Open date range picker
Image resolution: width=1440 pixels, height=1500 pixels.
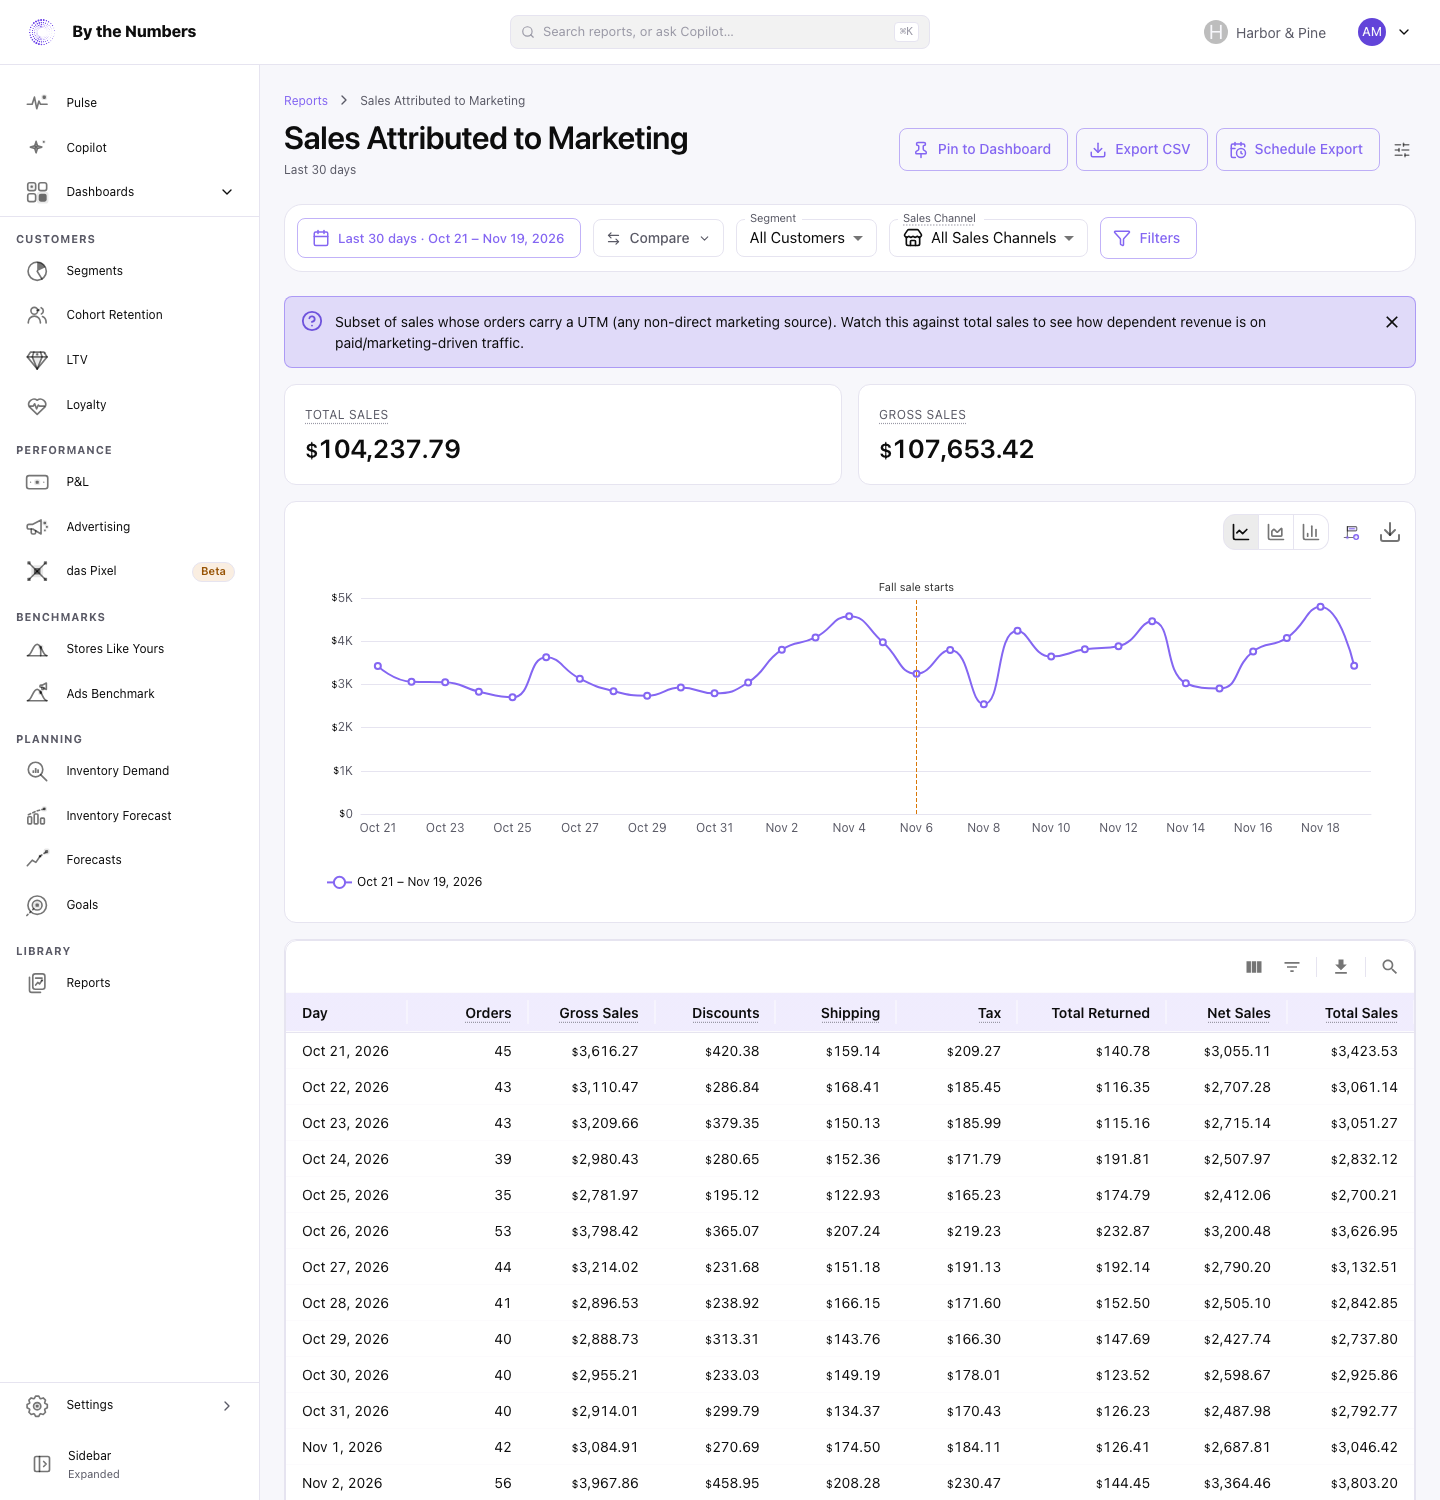pos(439,238)
